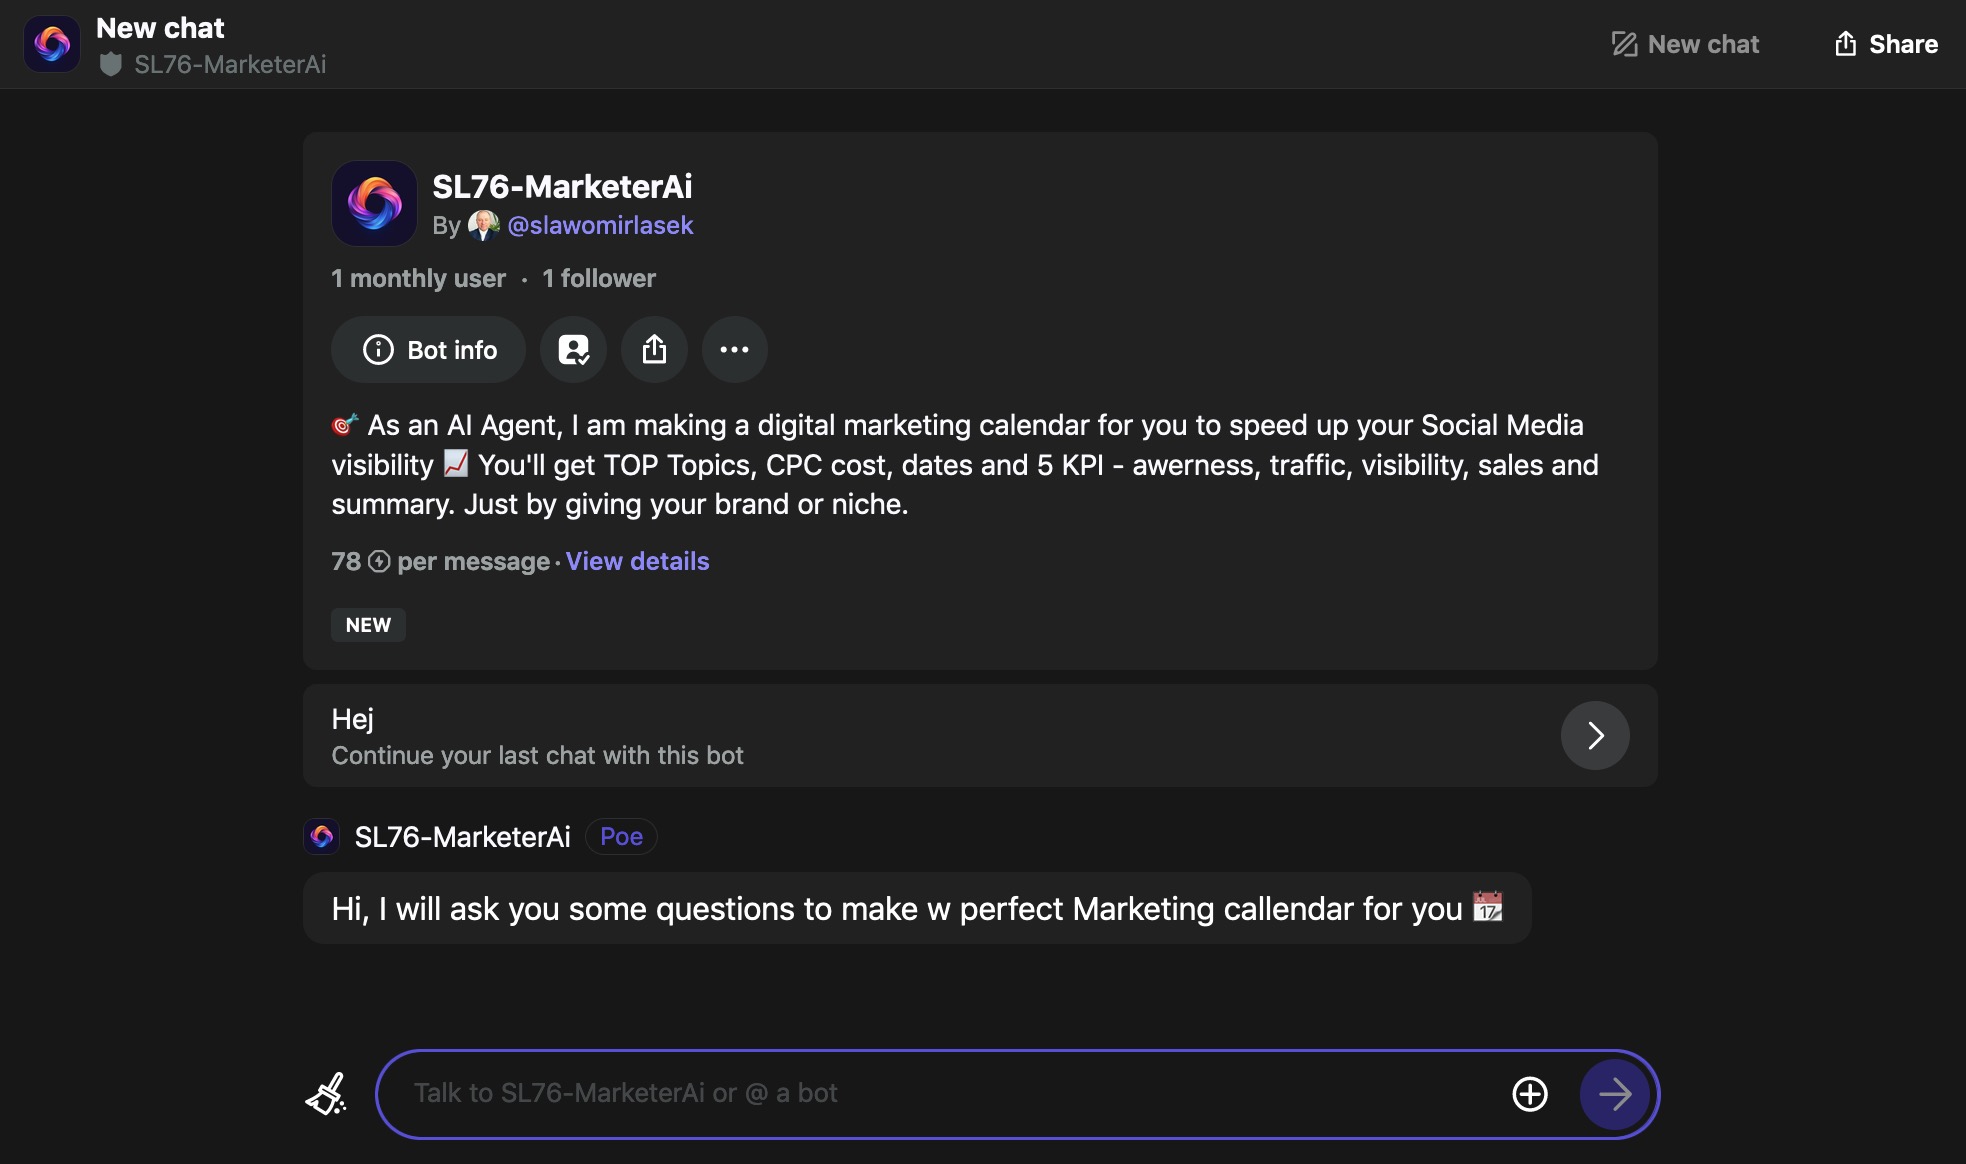Click the follow bot person icon

(573, 350)
